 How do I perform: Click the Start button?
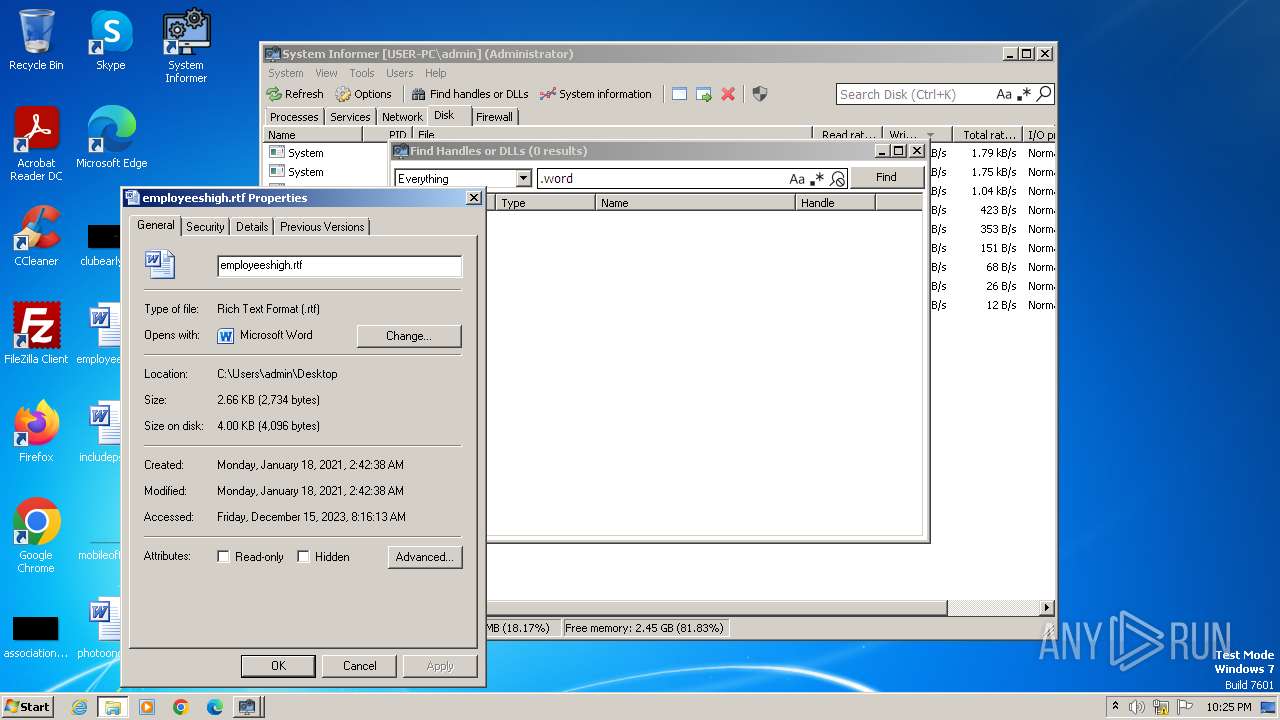pyautogui.click(x=28, y=706)
